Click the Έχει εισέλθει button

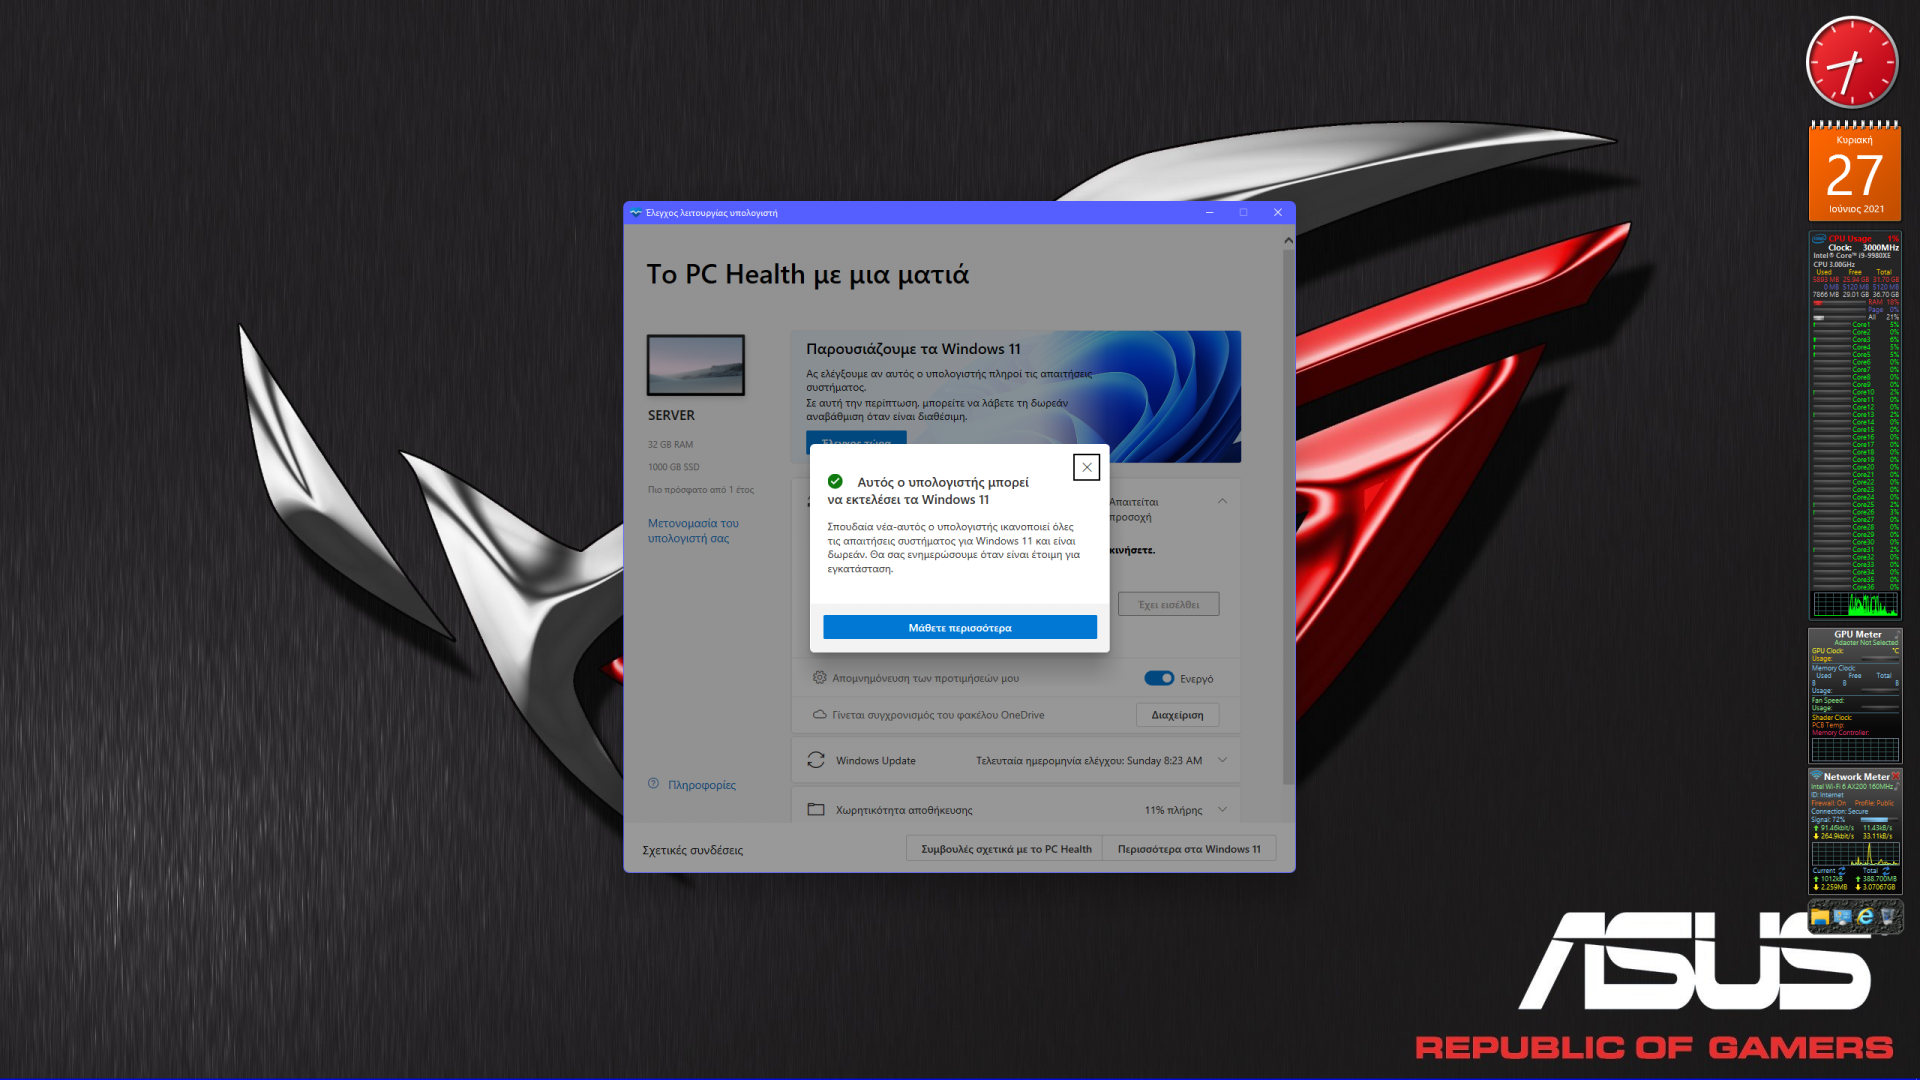click(1168, 604)
